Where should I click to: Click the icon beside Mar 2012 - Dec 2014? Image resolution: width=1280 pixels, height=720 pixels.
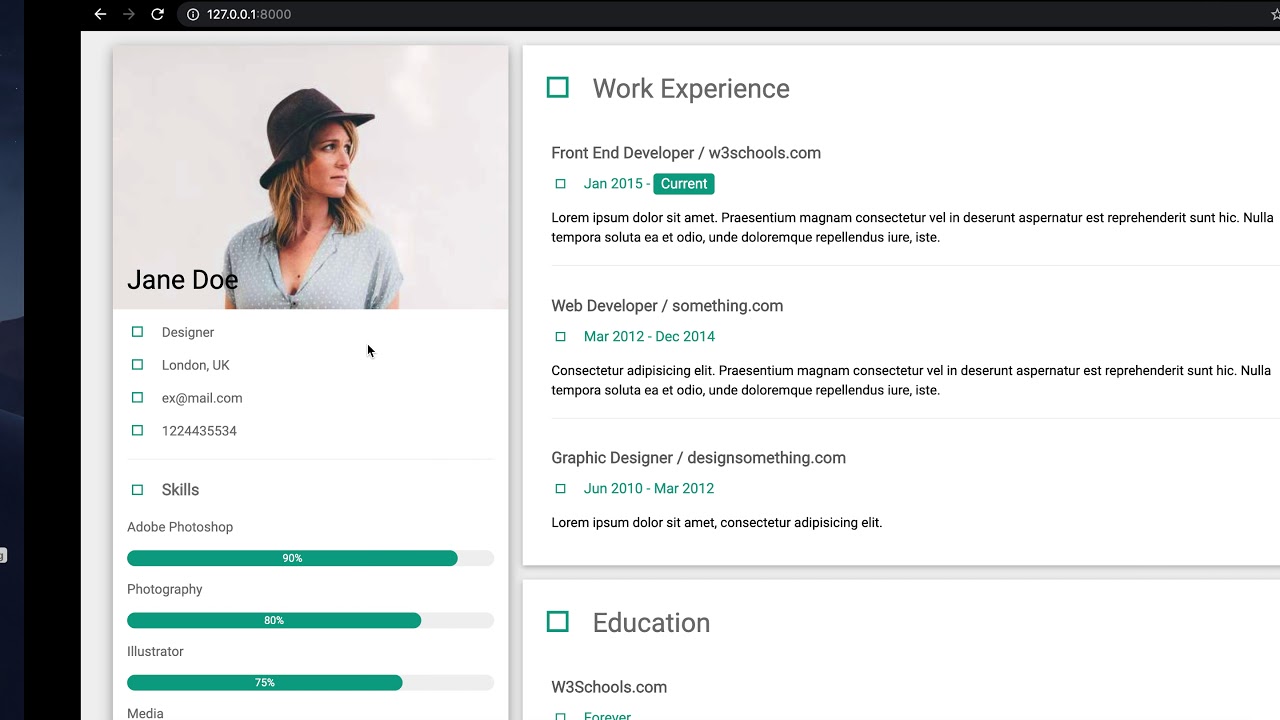[560, 337]
